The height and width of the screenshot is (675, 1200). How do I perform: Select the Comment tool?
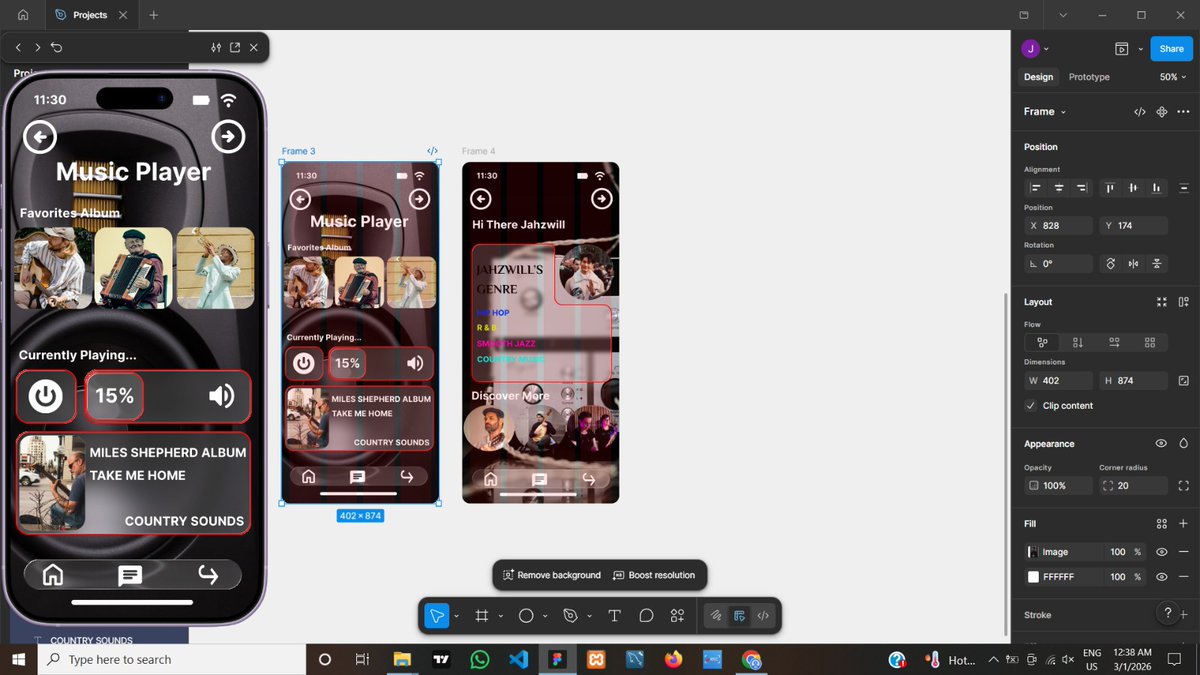(x=646, y=616)
